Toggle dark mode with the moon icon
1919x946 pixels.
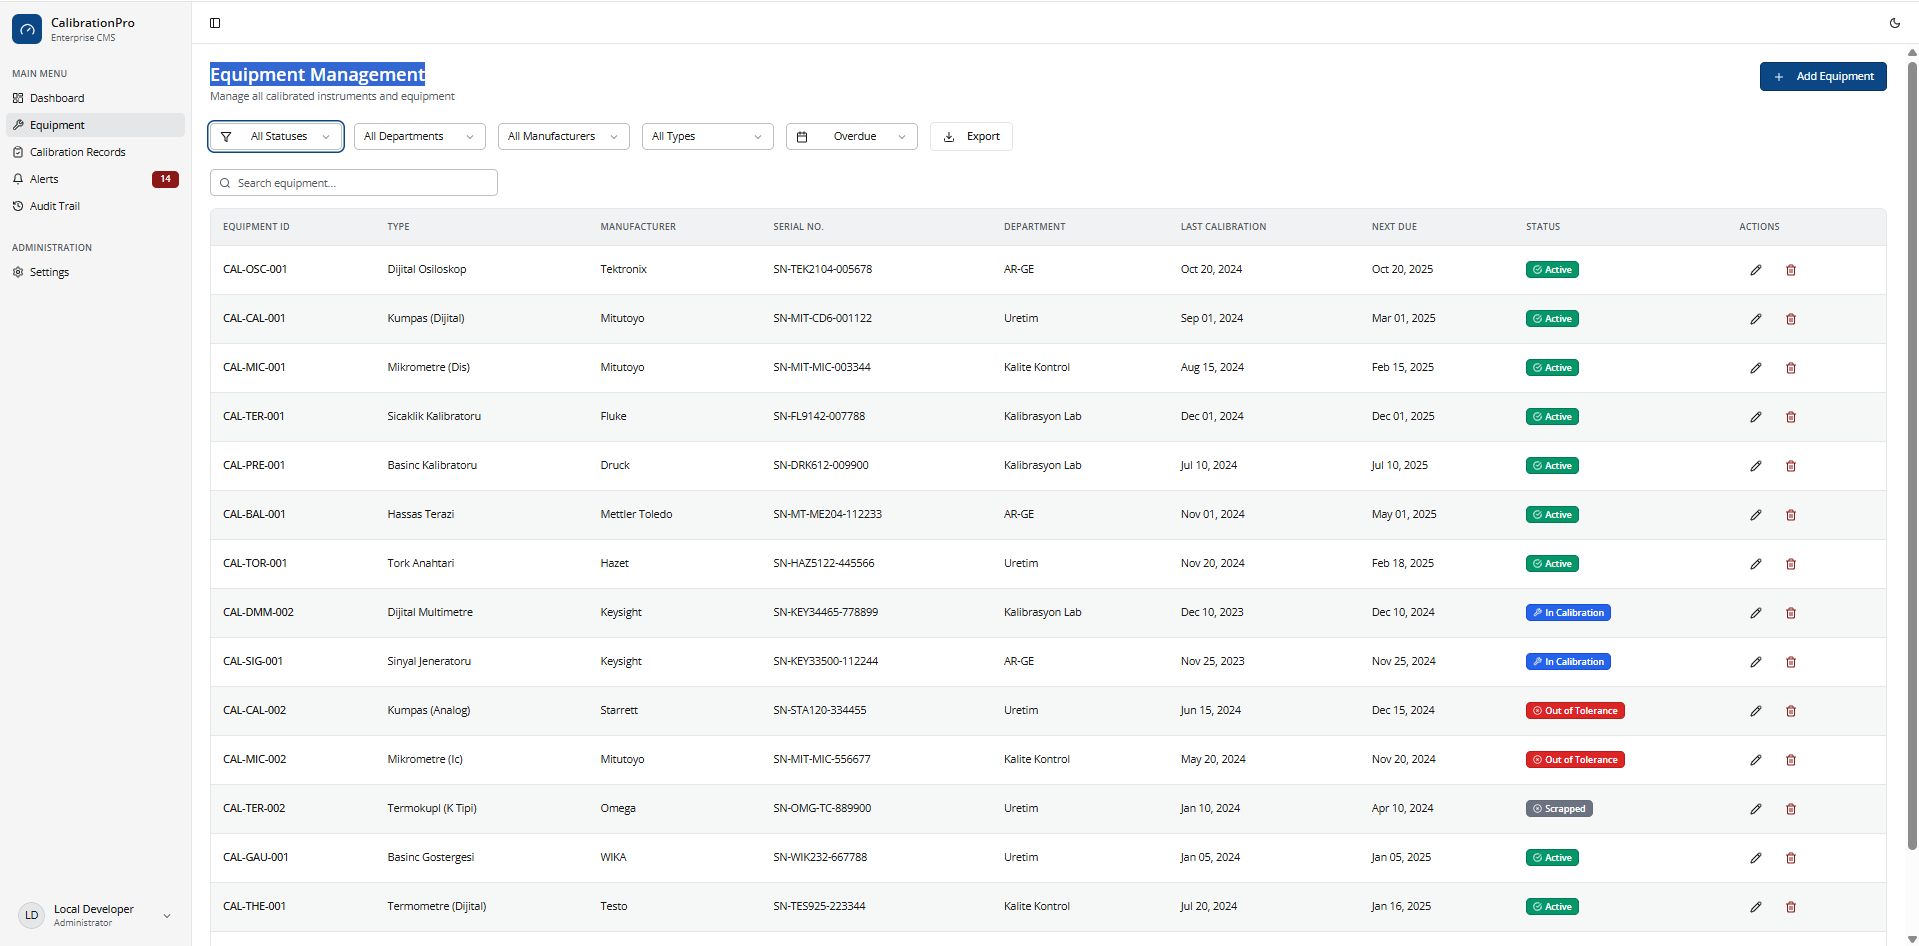tap(1896, 22)
